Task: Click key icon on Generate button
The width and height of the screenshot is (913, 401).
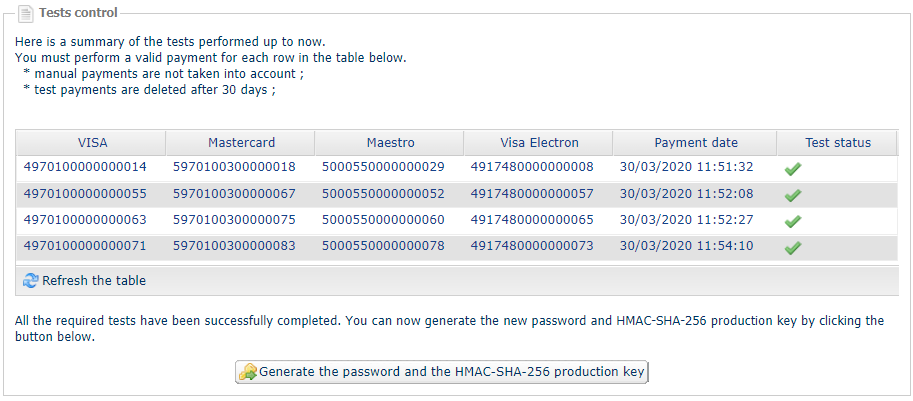Action: 248,372
